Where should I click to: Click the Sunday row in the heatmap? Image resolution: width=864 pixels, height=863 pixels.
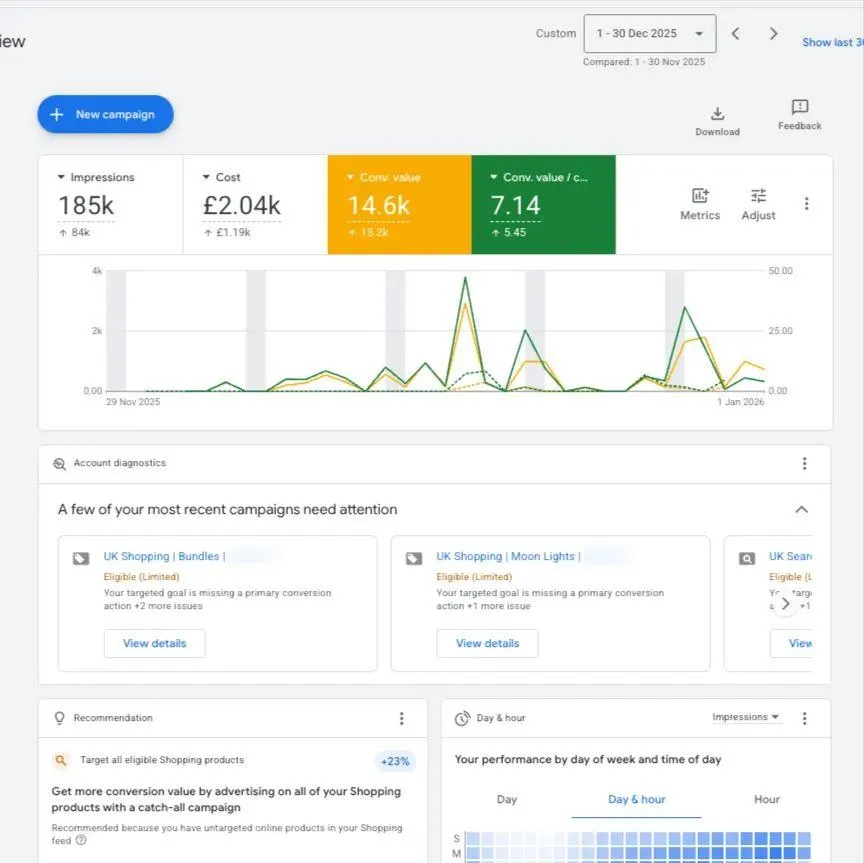pyautogui.click(x=638, y=838)
